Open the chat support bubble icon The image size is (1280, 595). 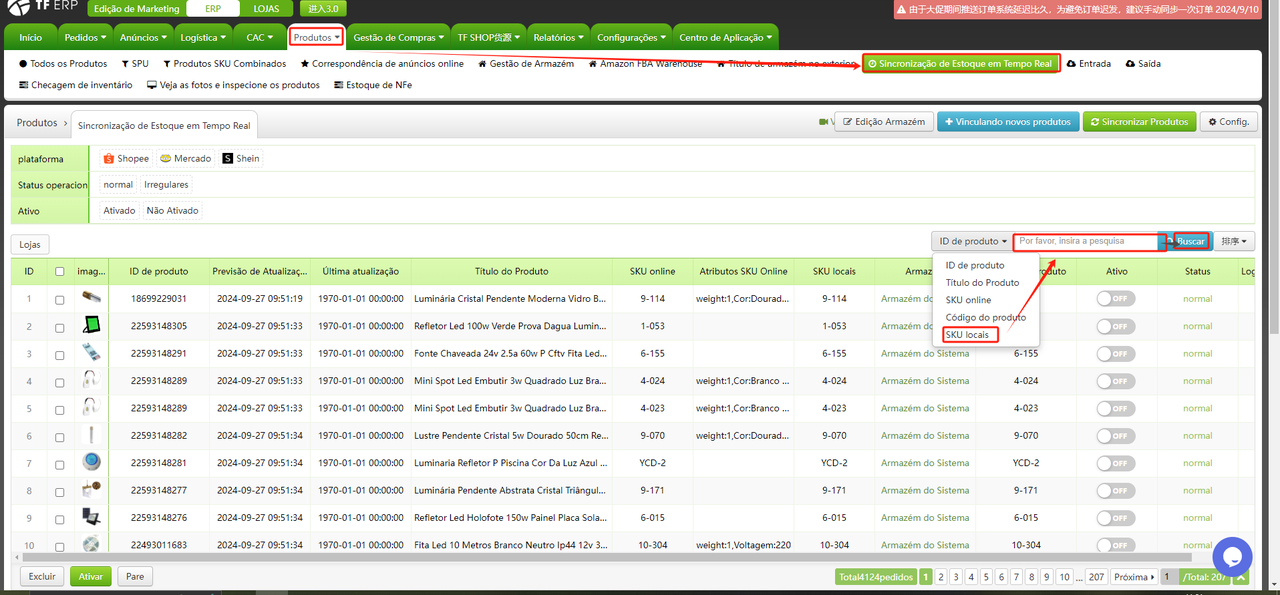tap(1232, 557)
